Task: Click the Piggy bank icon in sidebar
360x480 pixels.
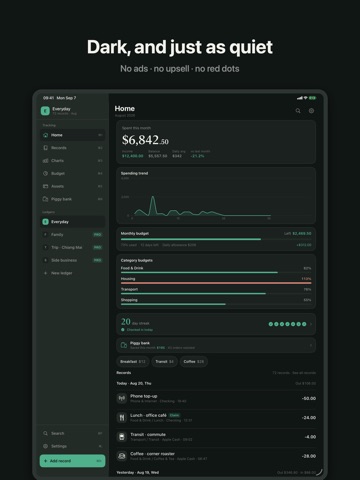Action: (46, 199)
